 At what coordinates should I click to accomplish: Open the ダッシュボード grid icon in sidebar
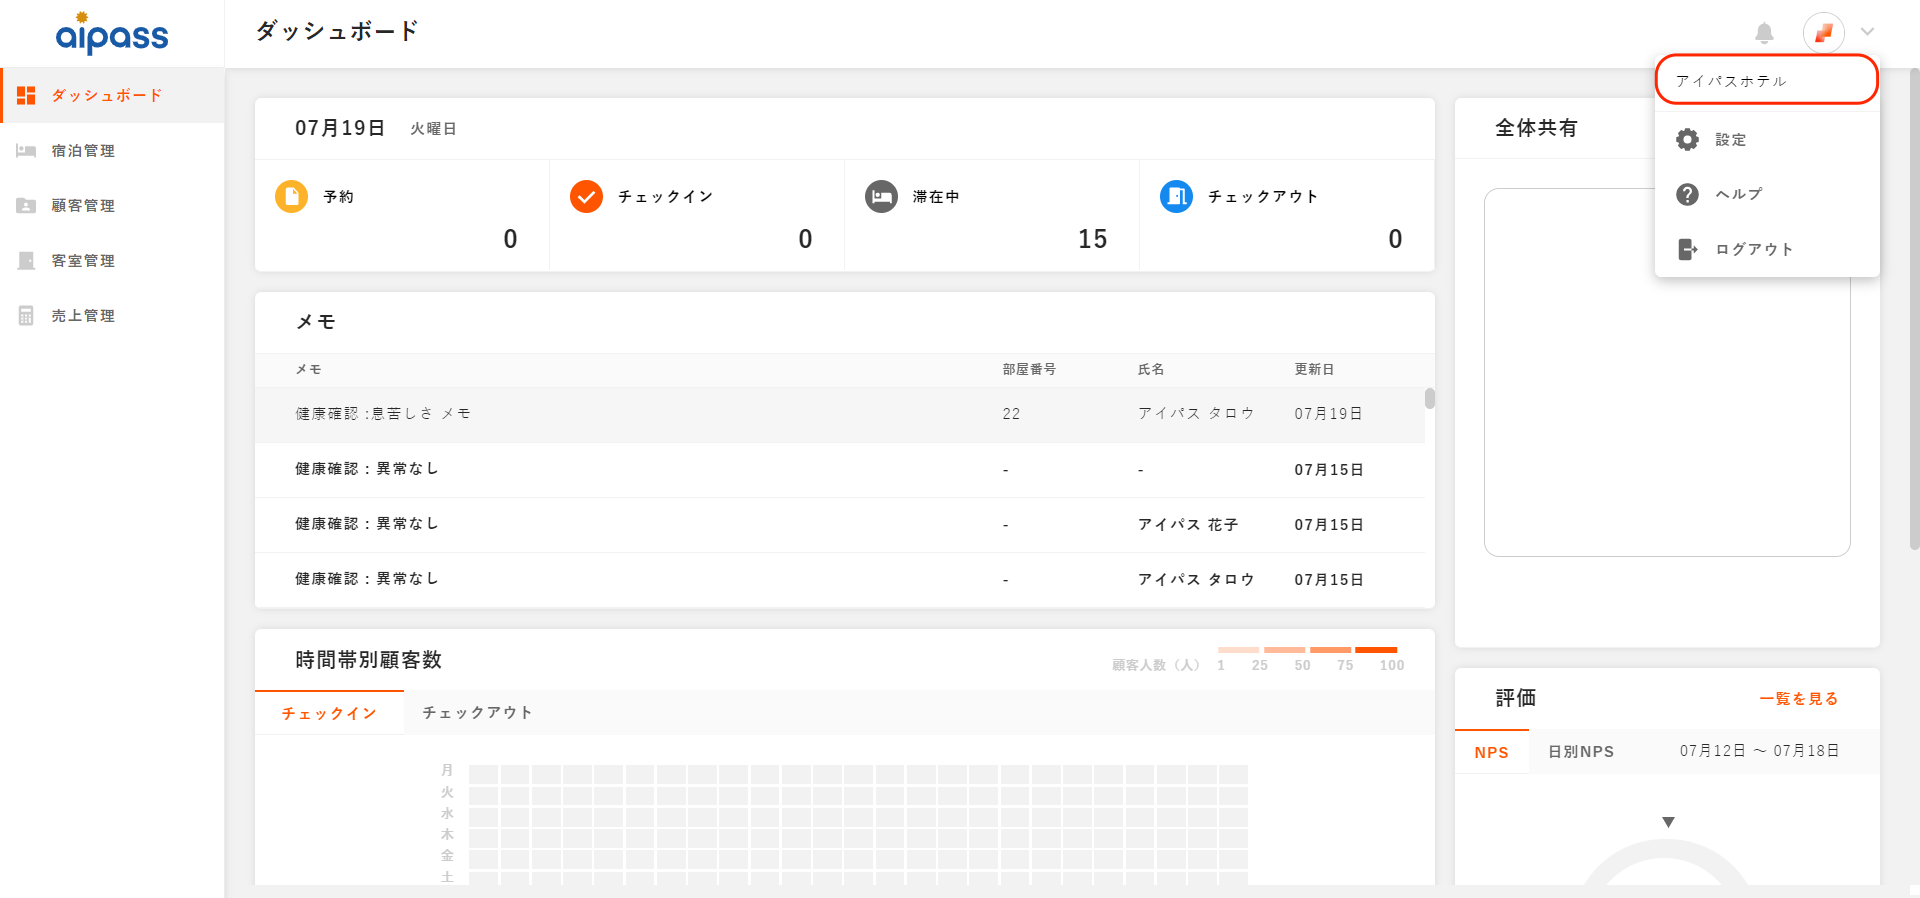tap(26, 95)
